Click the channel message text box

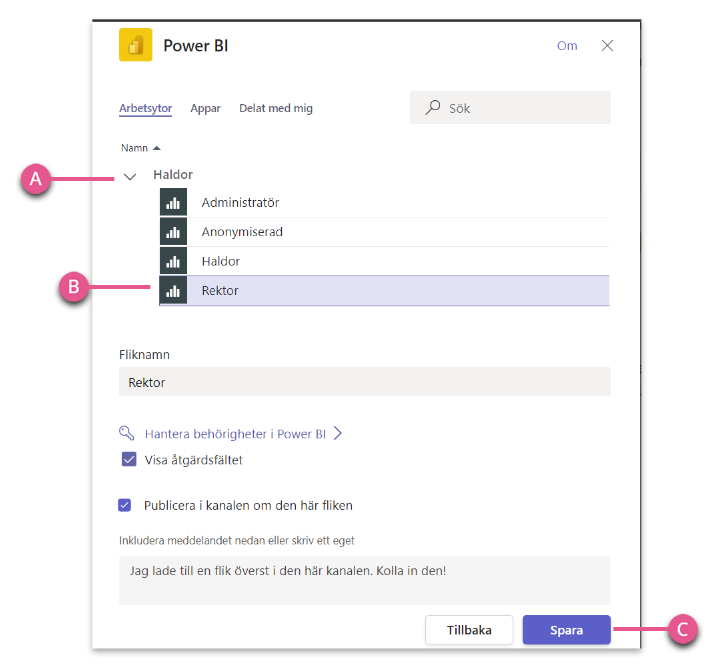365,580
